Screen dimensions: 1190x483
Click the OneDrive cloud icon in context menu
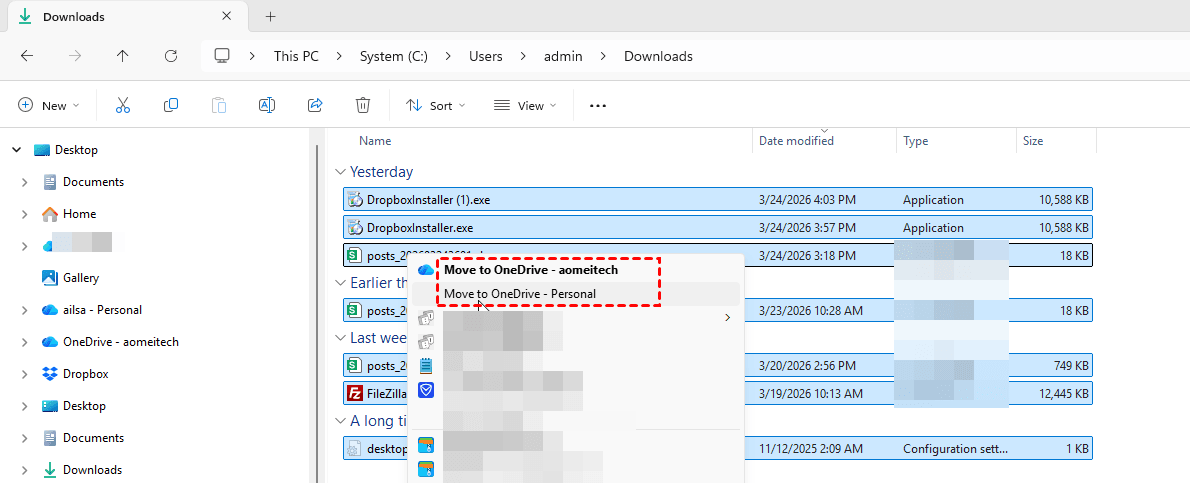click(x=426, y=270)
